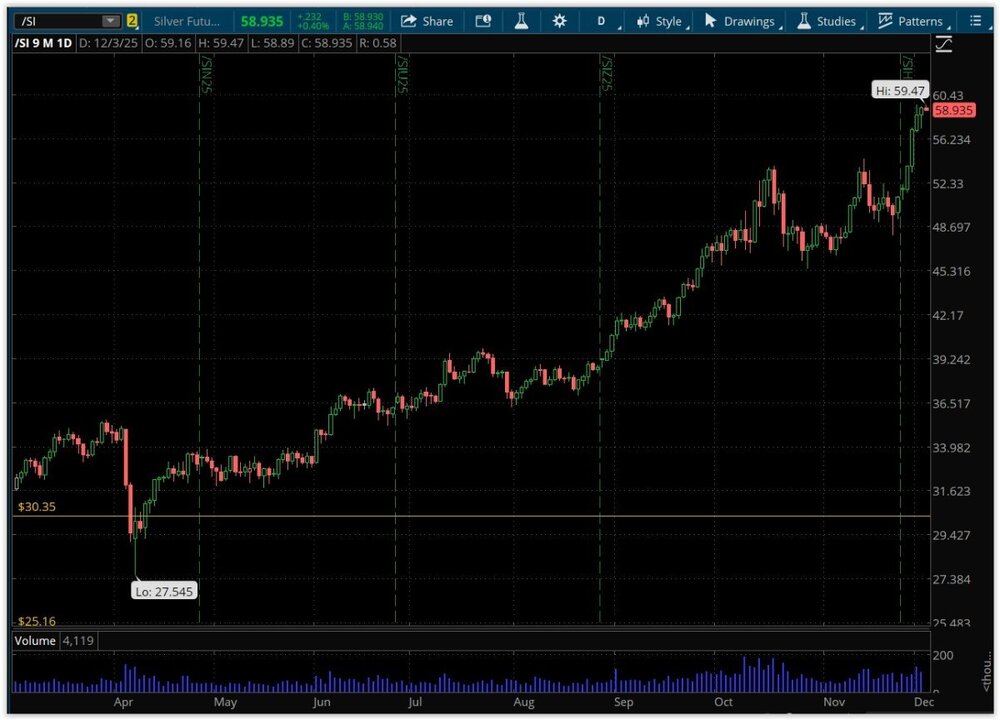
Task: Expand the /SI symbol selector dropdown arrow
Action: pyautogui.click(x=109, y=21)
